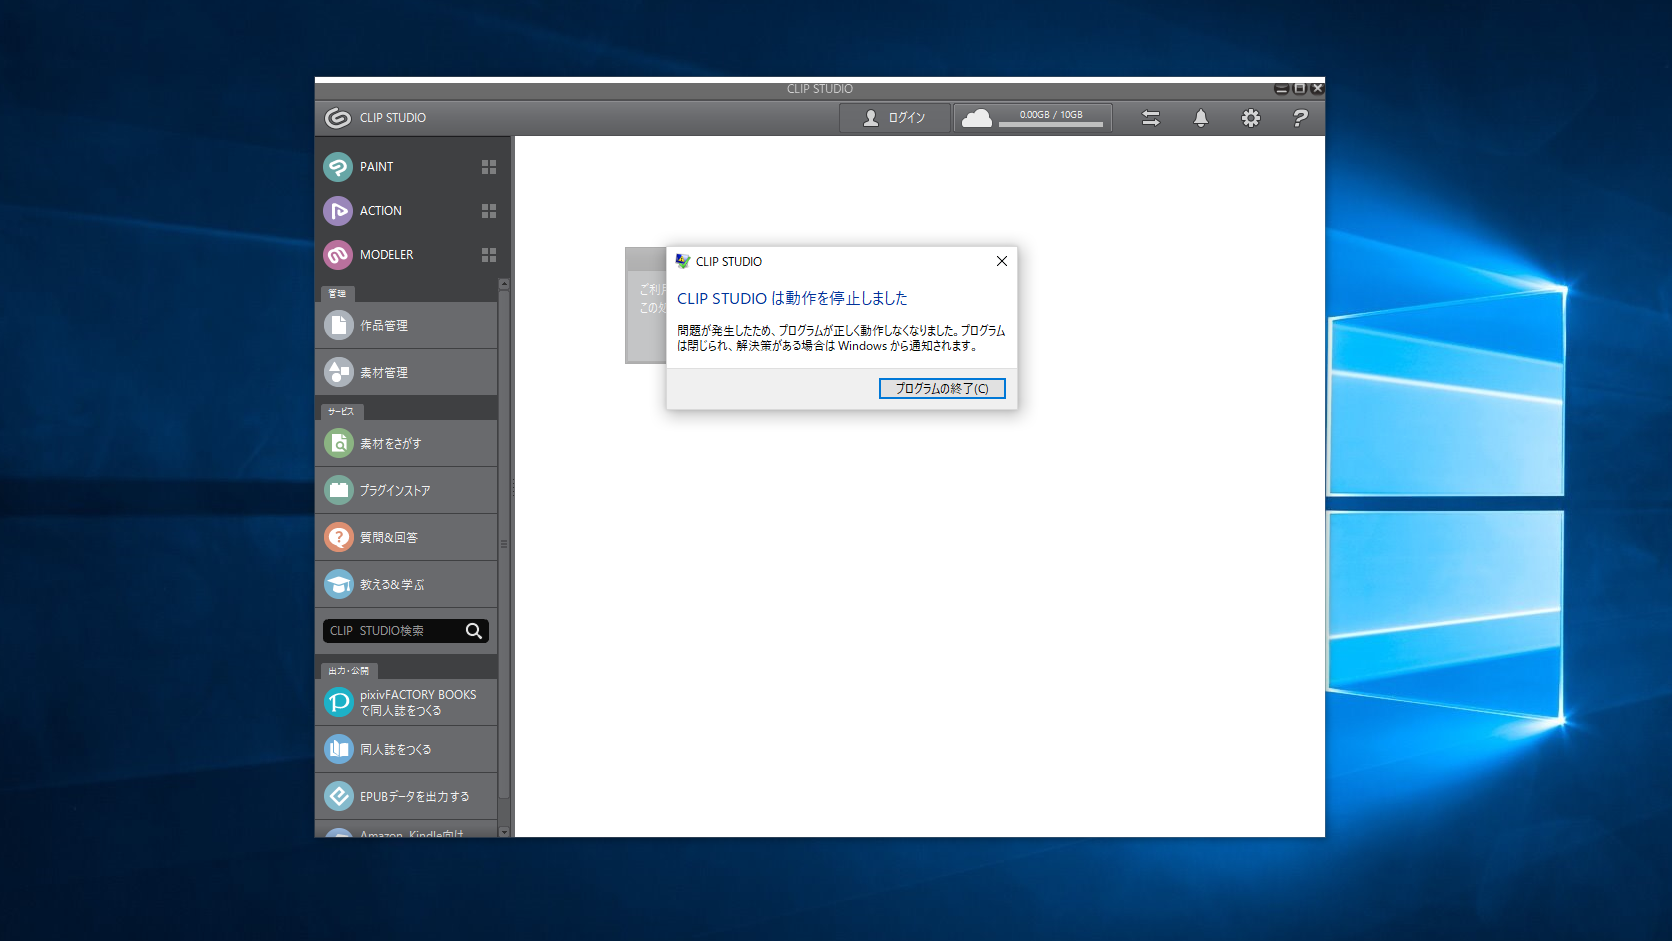
Task: Expand the ACTION grid menu
Action: point(488,211)
